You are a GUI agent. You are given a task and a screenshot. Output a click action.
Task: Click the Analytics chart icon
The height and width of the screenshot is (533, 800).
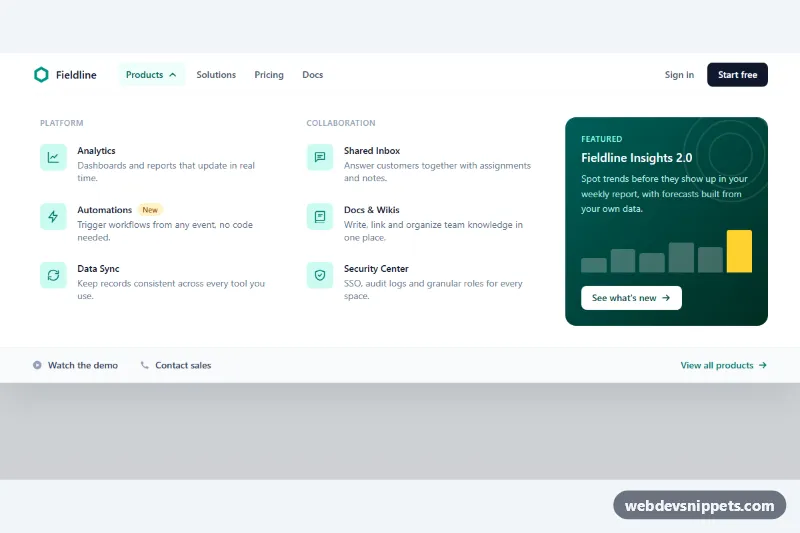[53, 157]
